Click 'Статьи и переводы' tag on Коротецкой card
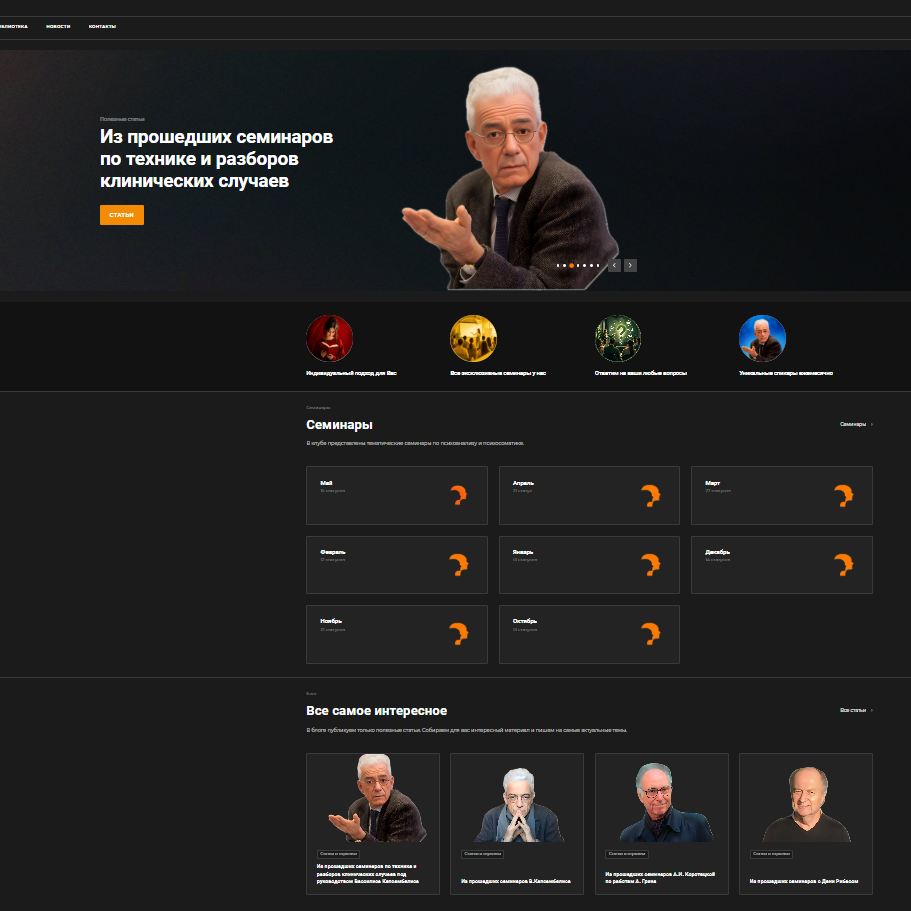 click(x=627, y=854)
